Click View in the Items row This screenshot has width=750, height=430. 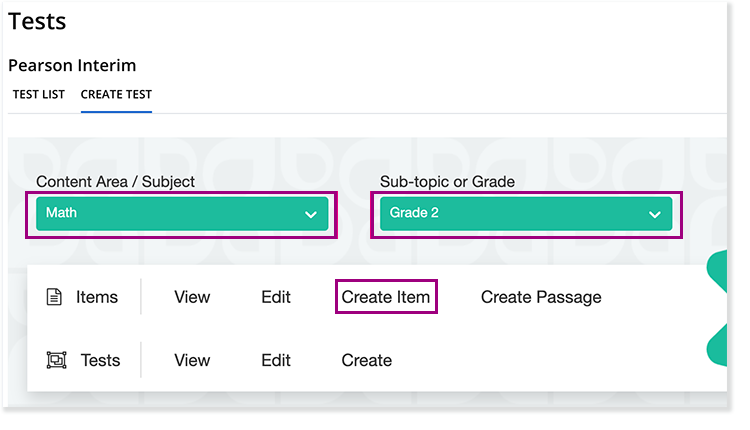[x=192, y=297]
